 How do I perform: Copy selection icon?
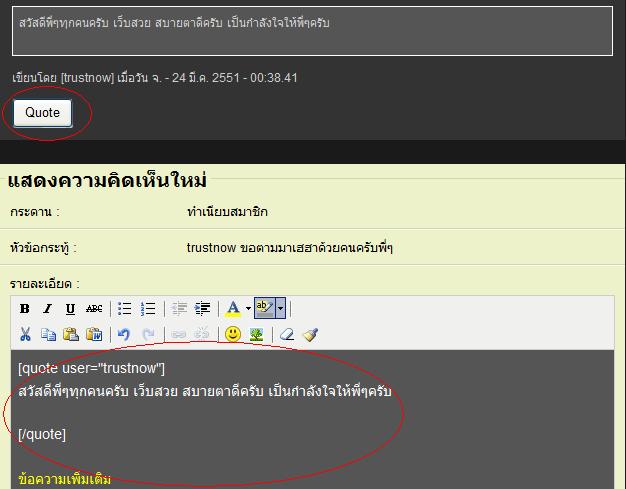tap(48, 334)
